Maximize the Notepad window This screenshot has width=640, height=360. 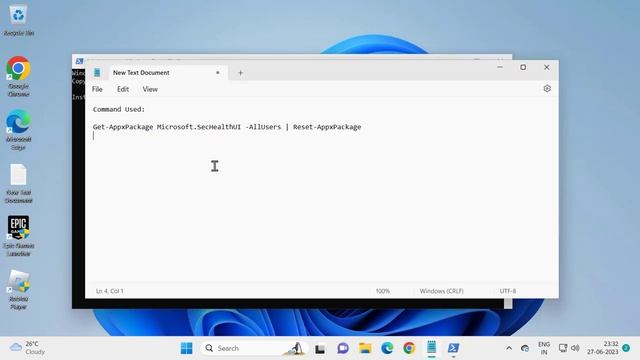pos(523,67)
